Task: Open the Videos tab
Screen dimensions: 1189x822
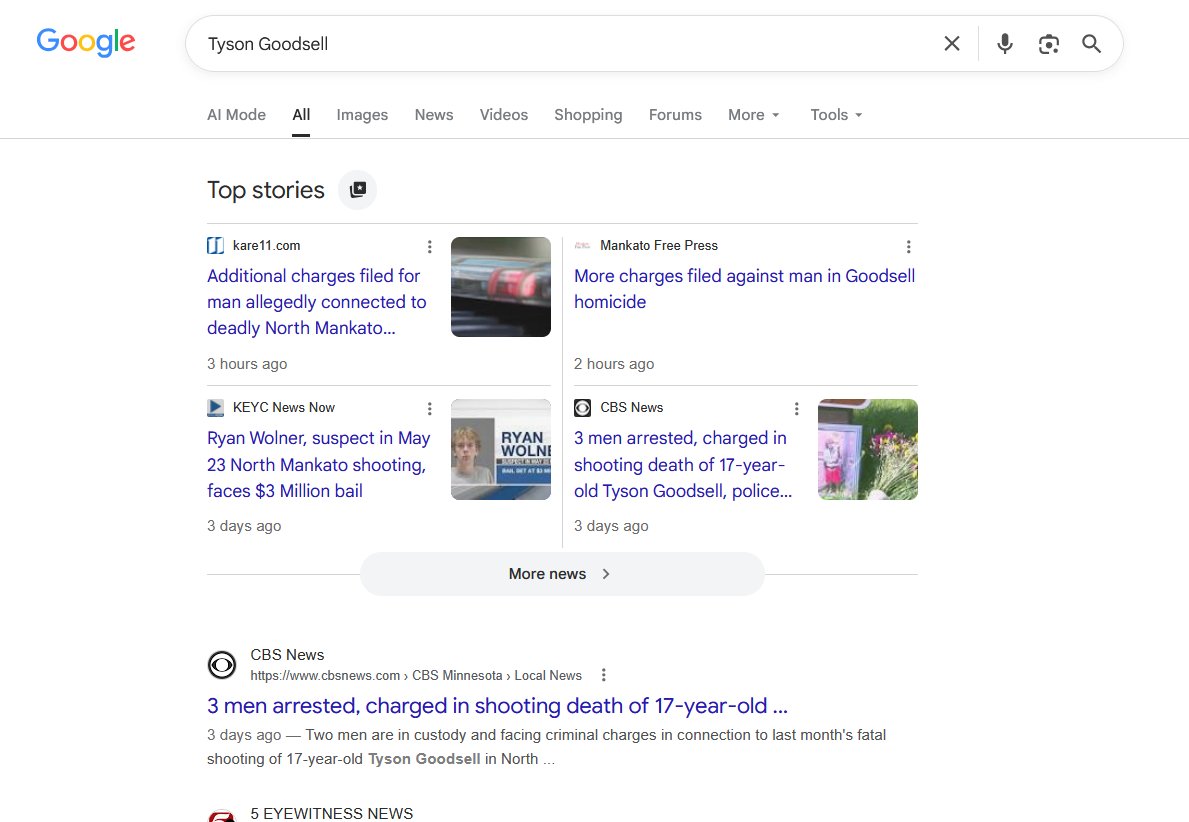Action: tap(504, 115)
